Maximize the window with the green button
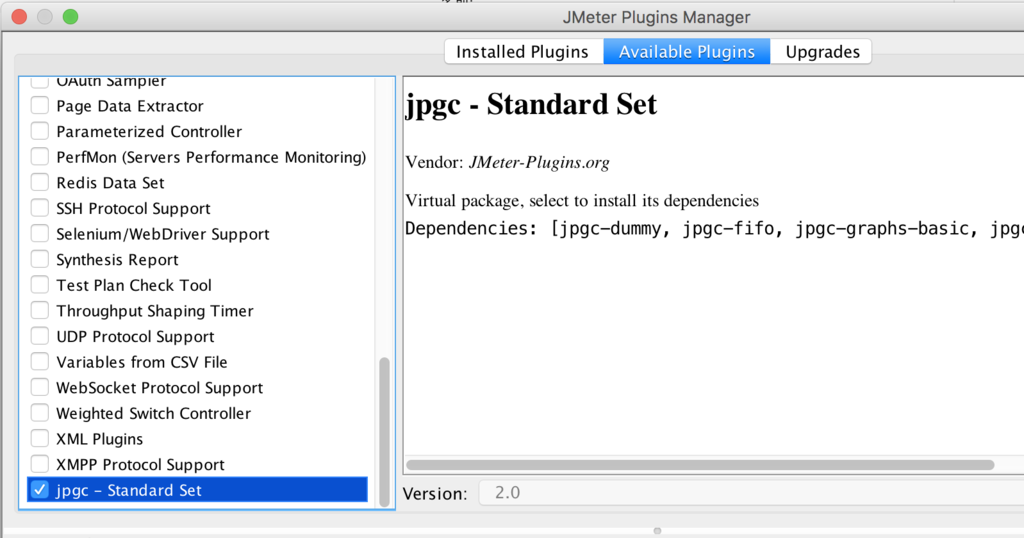This screenshot has width=1024, height=538. coord(71,17)
